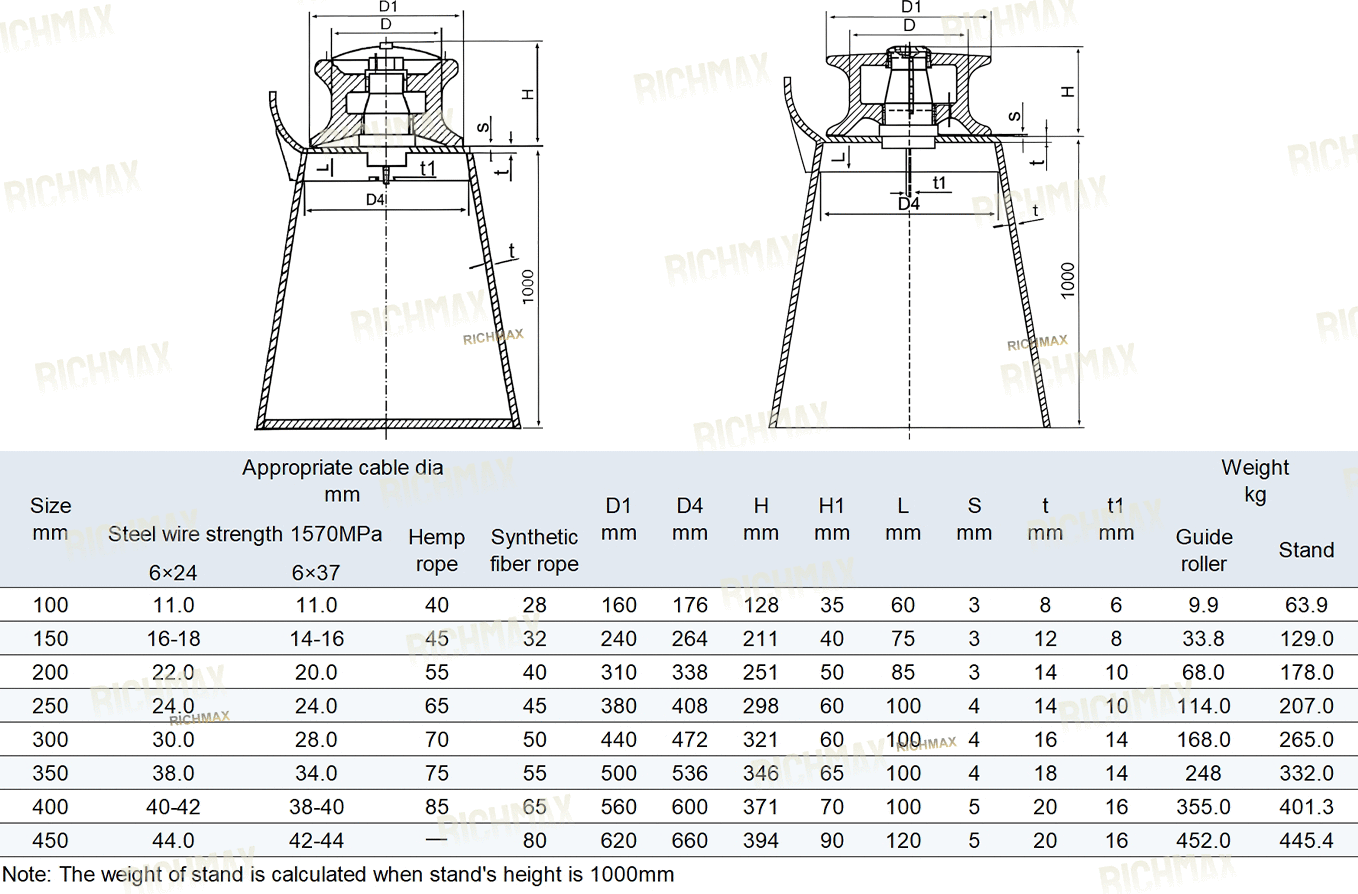Select the "Hemp rope" column header
Viewport: 1358px width, 894px height.
[436, 551]
